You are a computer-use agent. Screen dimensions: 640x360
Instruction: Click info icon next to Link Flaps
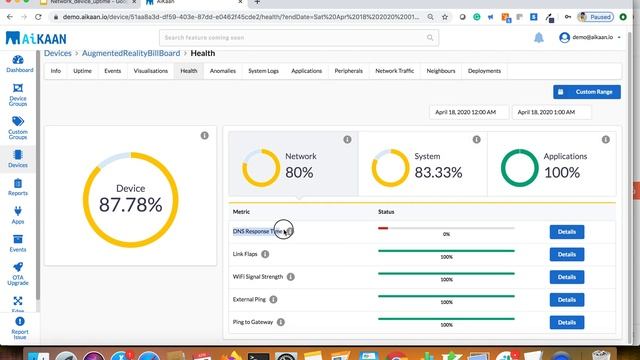coord(265,254)
